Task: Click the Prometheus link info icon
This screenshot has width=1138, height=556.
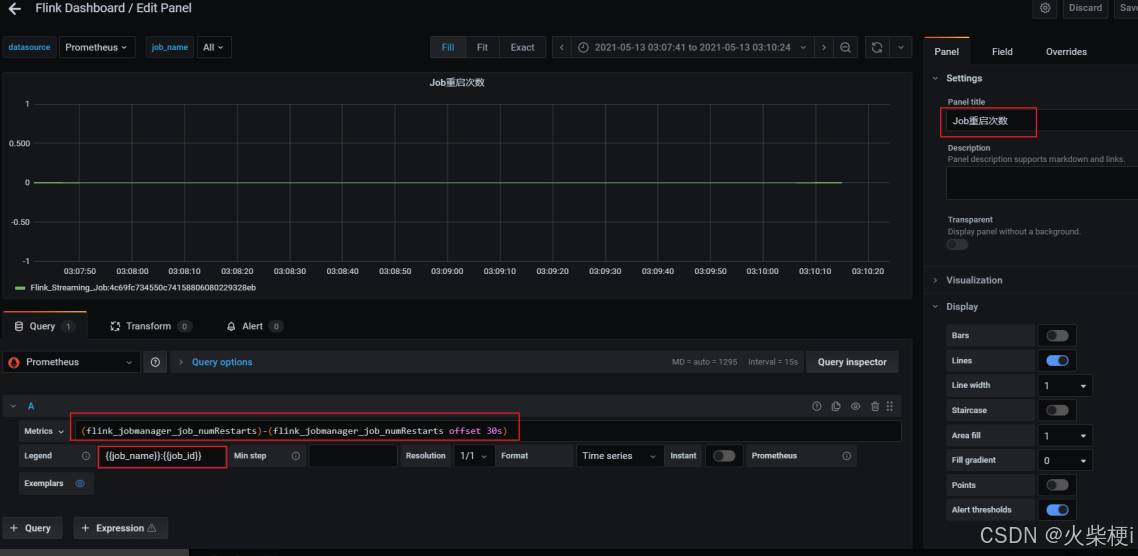Action: [x=846, y=456]
